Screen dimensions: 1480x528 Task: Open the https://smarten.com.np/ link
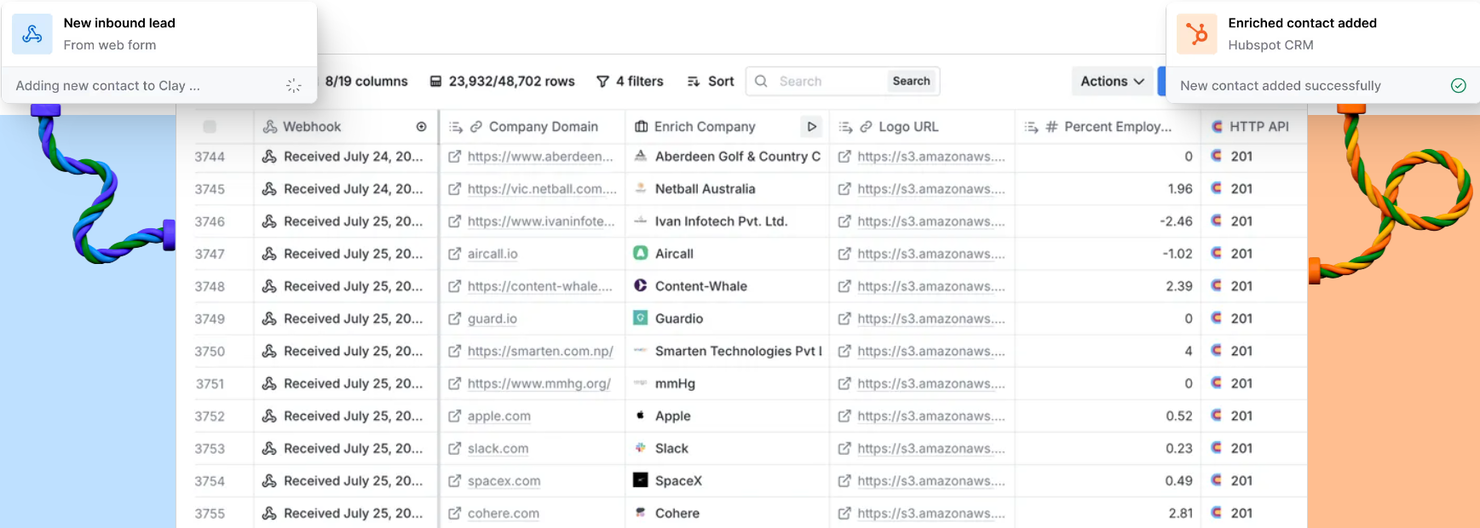[x=540, y=351]
